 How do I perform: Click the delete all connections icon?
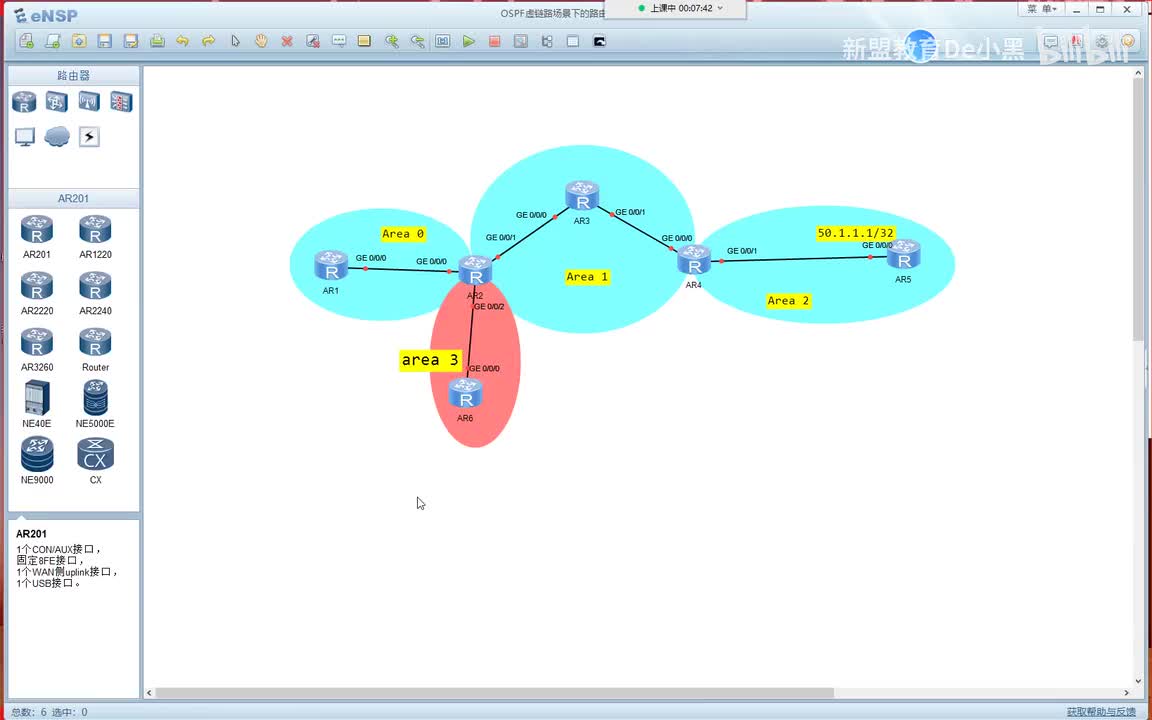[313, 41]
